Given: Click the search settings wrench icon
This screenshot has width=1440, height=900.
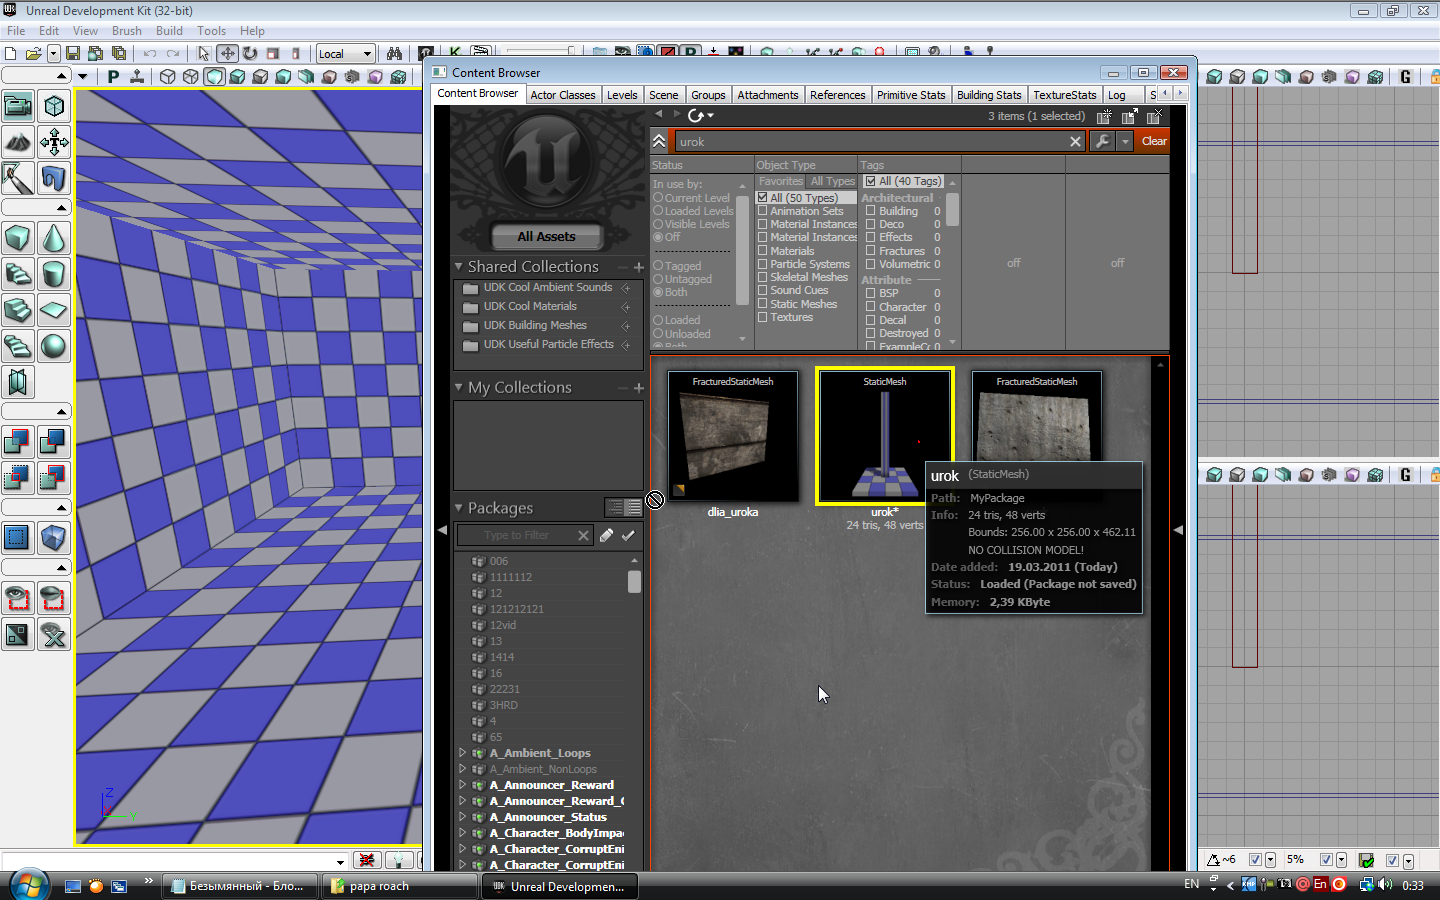Looking at the screenshot, I should (x=1102, y=141).
